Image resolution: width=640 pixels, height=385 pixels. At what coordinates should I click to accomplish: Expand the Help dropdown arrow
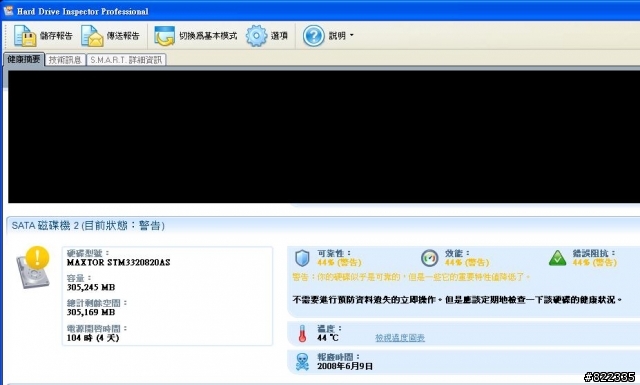[351, 36]
